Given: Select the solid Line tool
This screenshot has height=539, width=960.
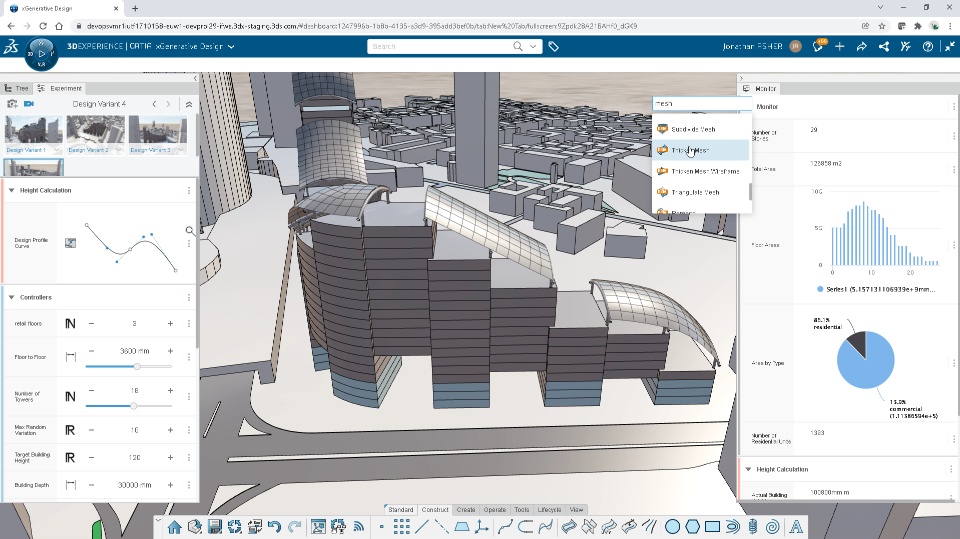Looking at the screenshot, I should tap(422, 527).
